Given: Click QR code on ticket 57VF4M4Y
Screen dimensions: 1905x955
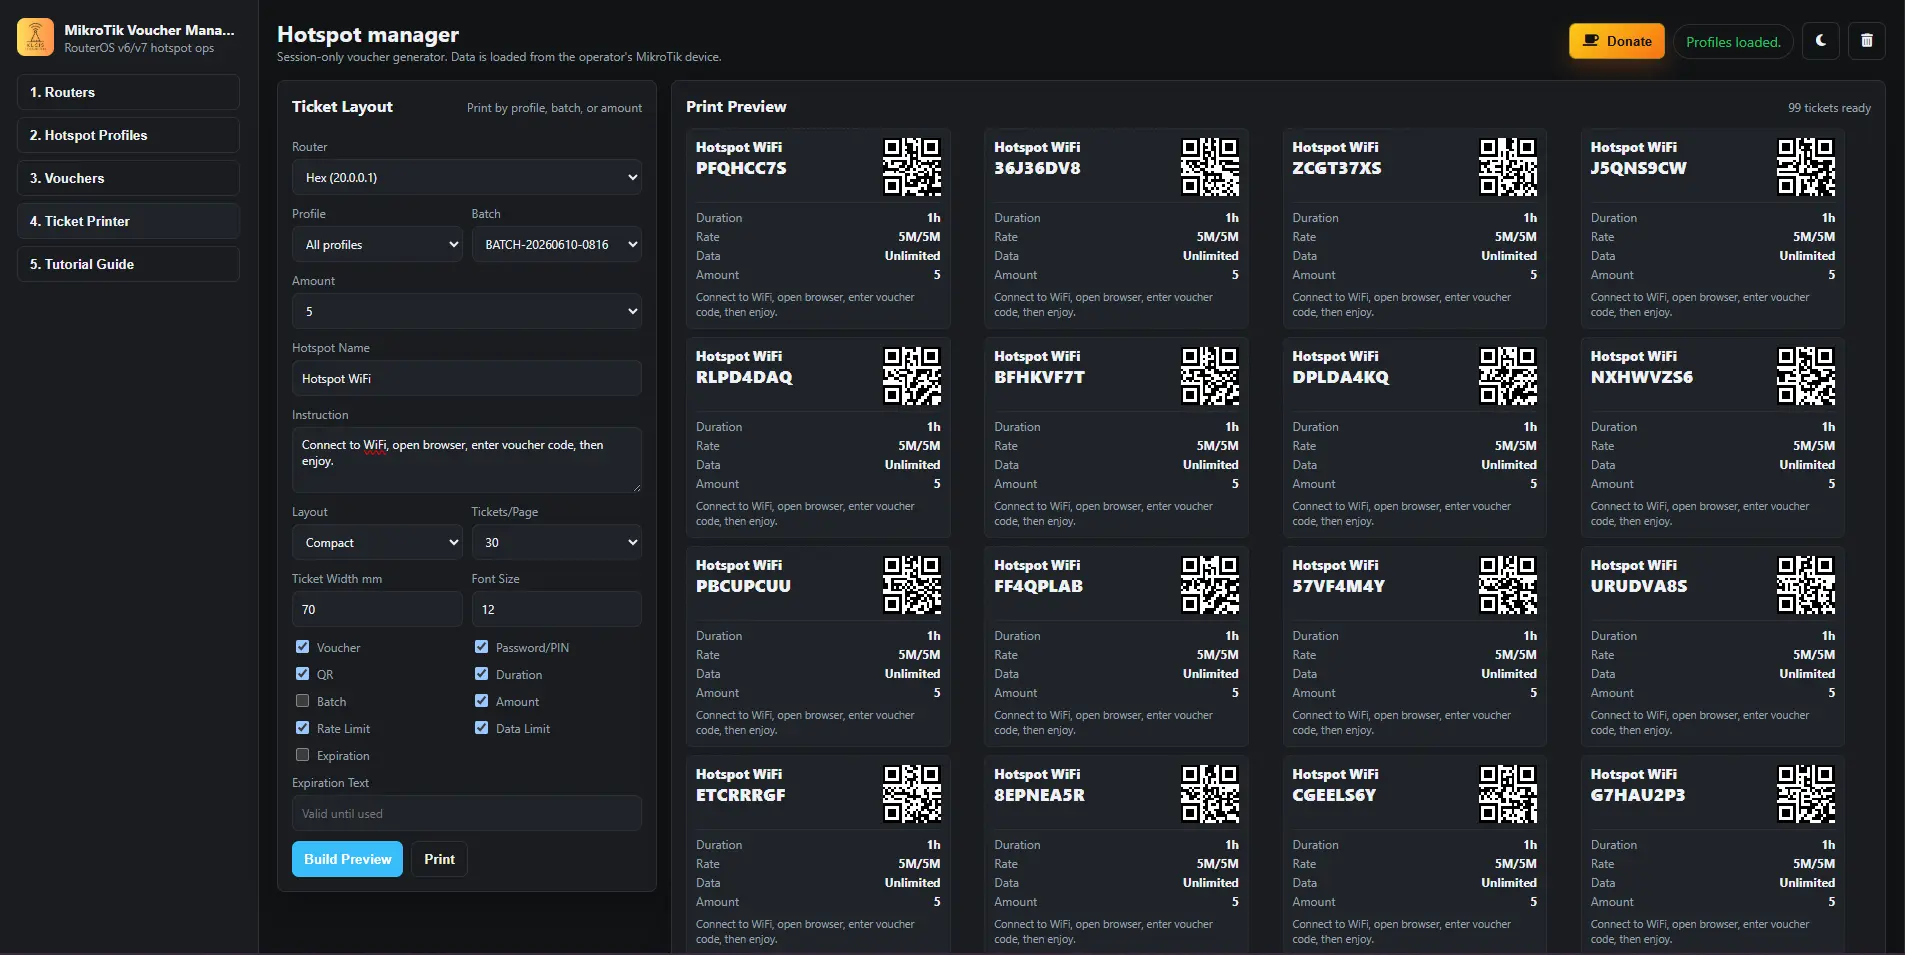Looking at the screenshot, I should click(x=1508, y=585).
